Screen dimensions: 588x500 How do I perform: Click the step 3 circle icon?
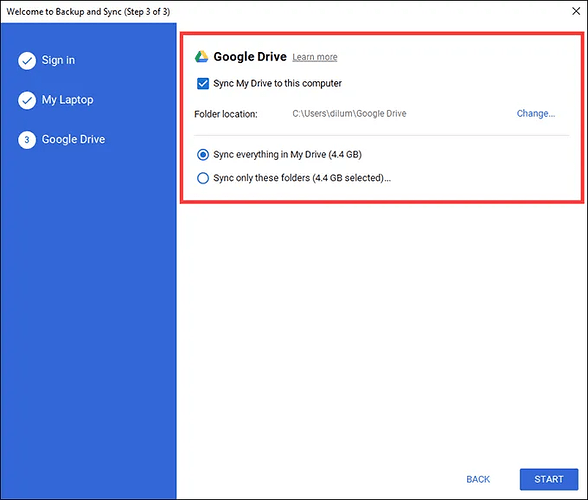(27, 140)
